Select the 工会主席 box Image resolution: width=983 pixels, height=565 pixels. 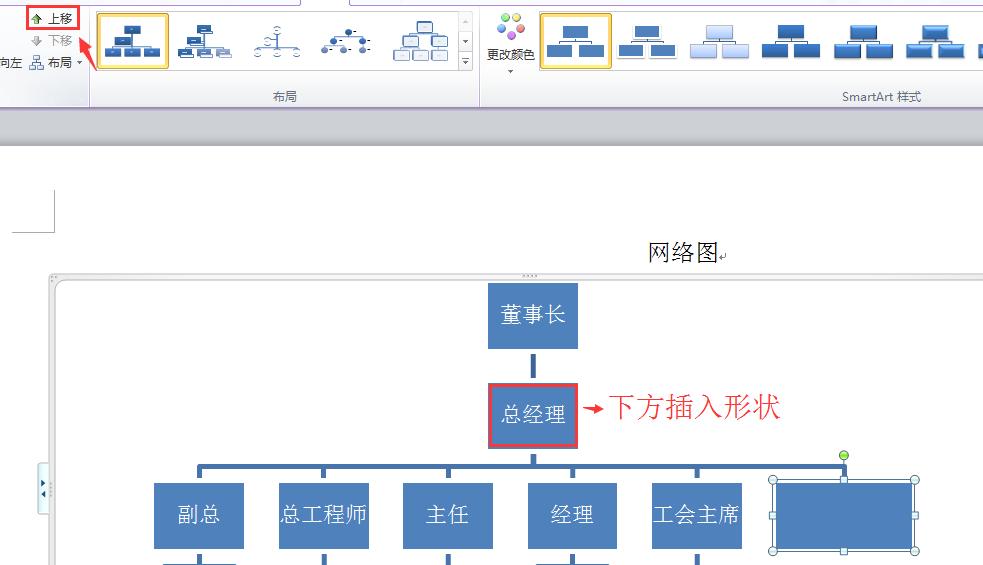pyautogui.click(x=697, y=515)
